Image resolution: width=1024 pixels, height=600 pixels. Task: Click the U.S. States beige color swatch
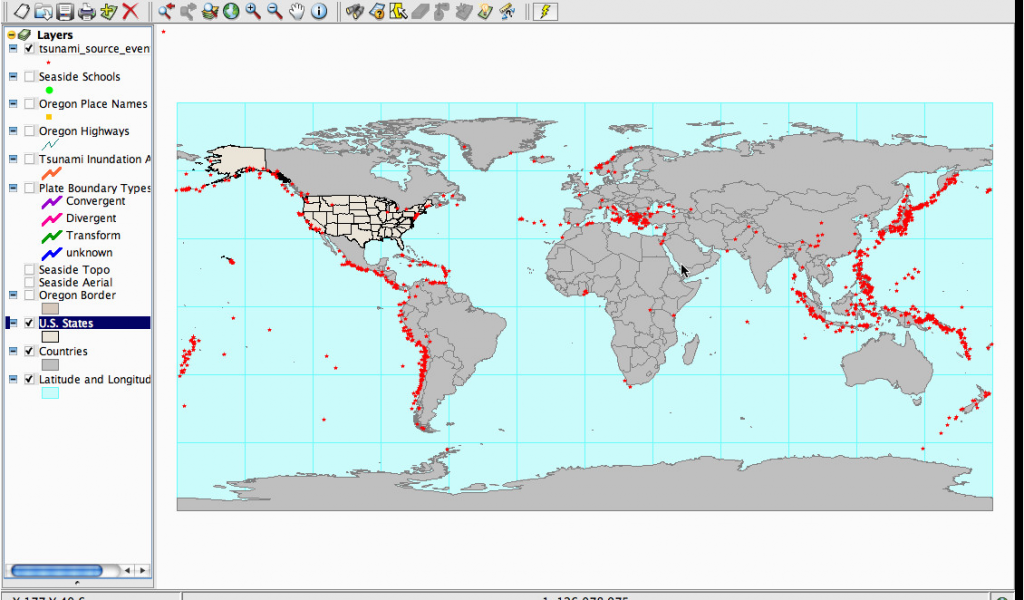[50, 337]
